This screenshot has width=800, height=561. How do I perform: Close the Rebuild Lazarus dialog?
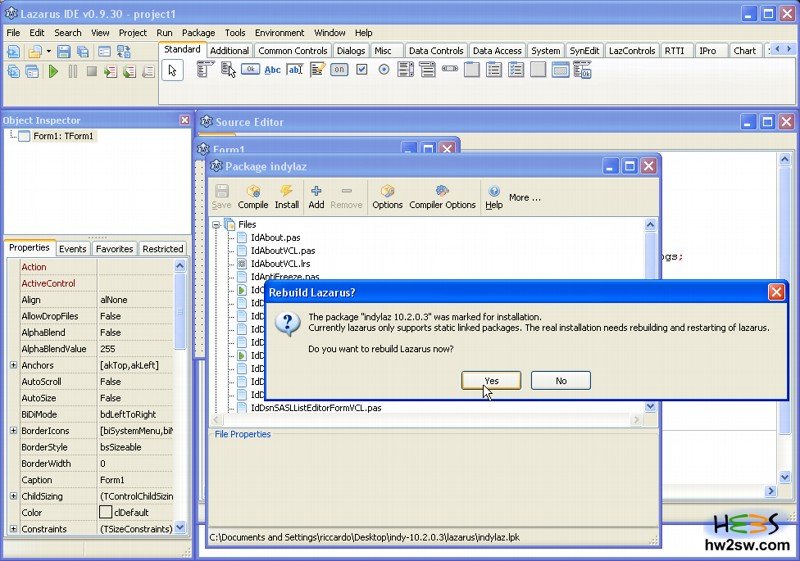click(x=776, y=292)
